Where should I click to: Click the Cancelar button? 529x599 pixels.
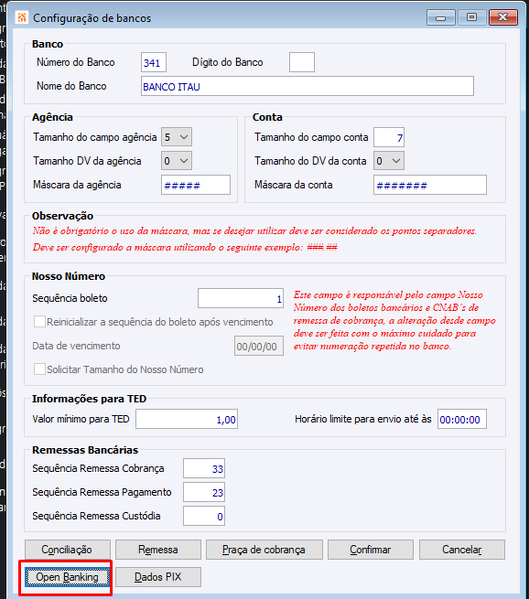[462, 550]
